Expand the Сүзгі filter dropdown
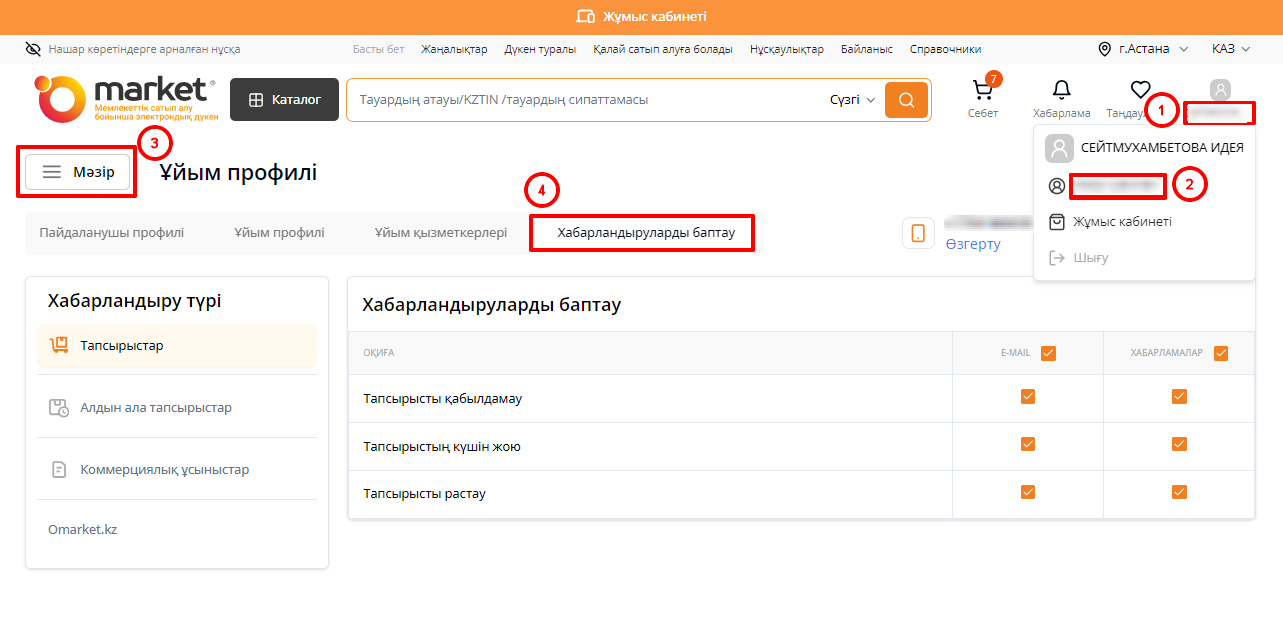 point(852,100)
